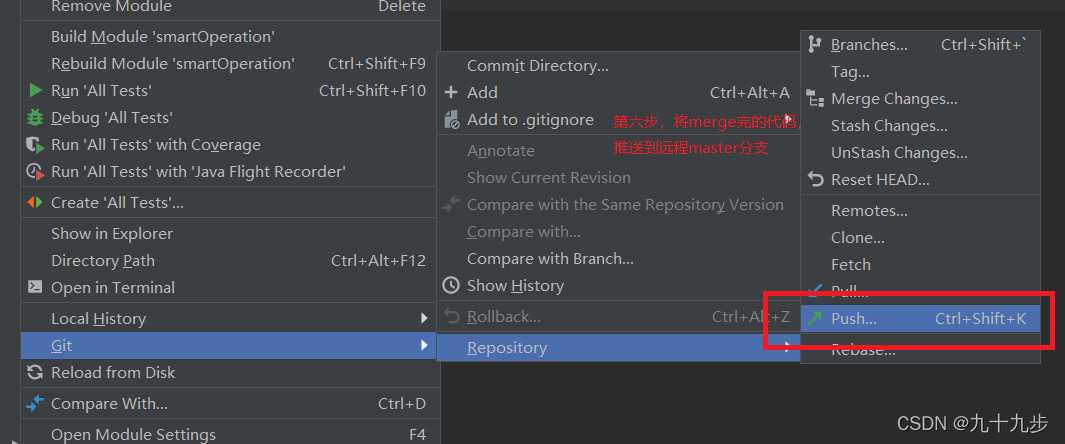Click the Ctrl+Alt+F12 shortcut text

coord(378,261)
